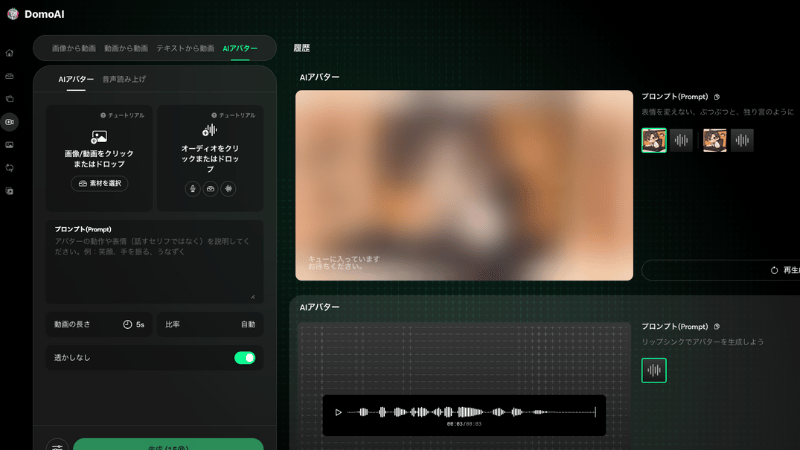Click inside the プロンプト text field
The height and width of the screenshot is (450, 800).
[x=154, y=270]
